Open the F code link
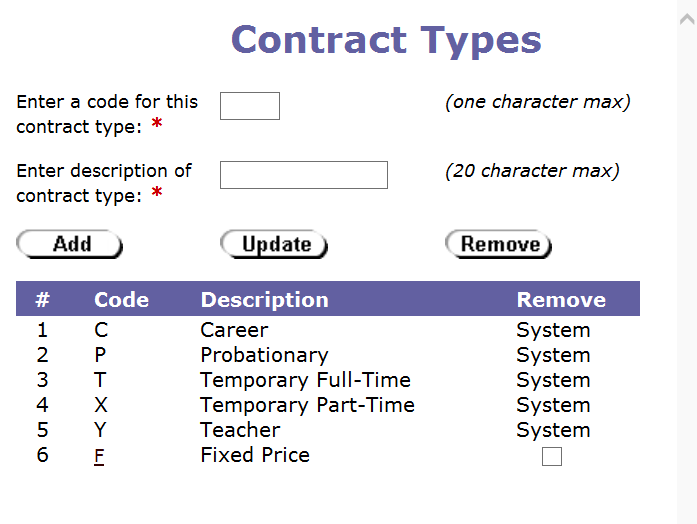This screenshot has width=697, height=524. (99, 456)
